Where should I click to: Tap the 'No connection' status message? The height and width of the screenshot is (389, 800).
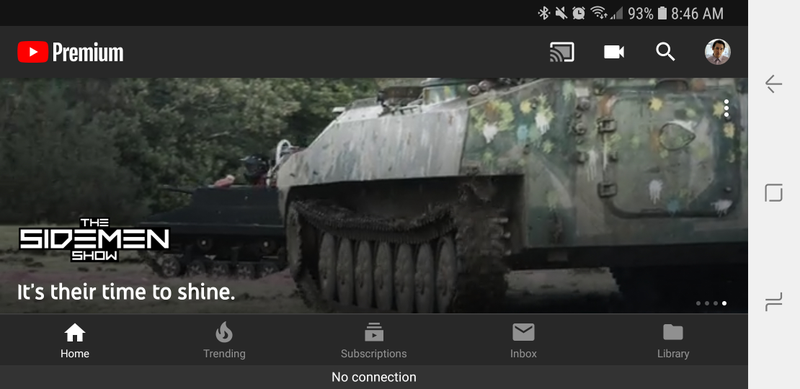pyautogui.click(x=374, y=377)
